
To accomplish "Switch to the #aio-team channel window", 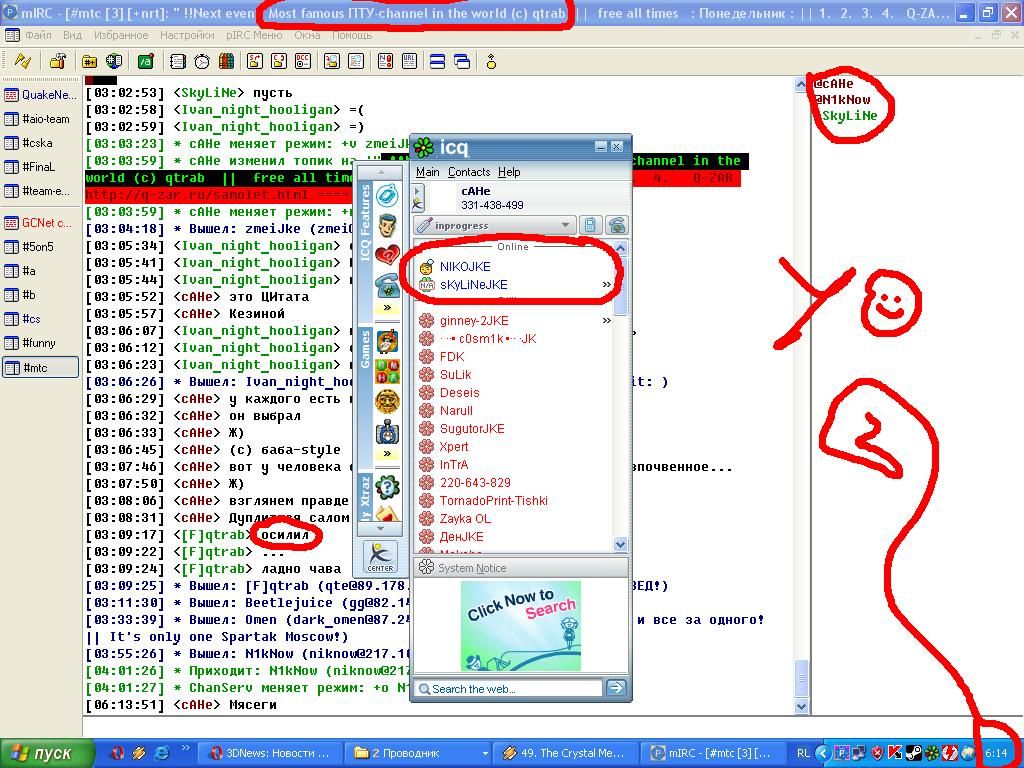I will pos(40,119).
